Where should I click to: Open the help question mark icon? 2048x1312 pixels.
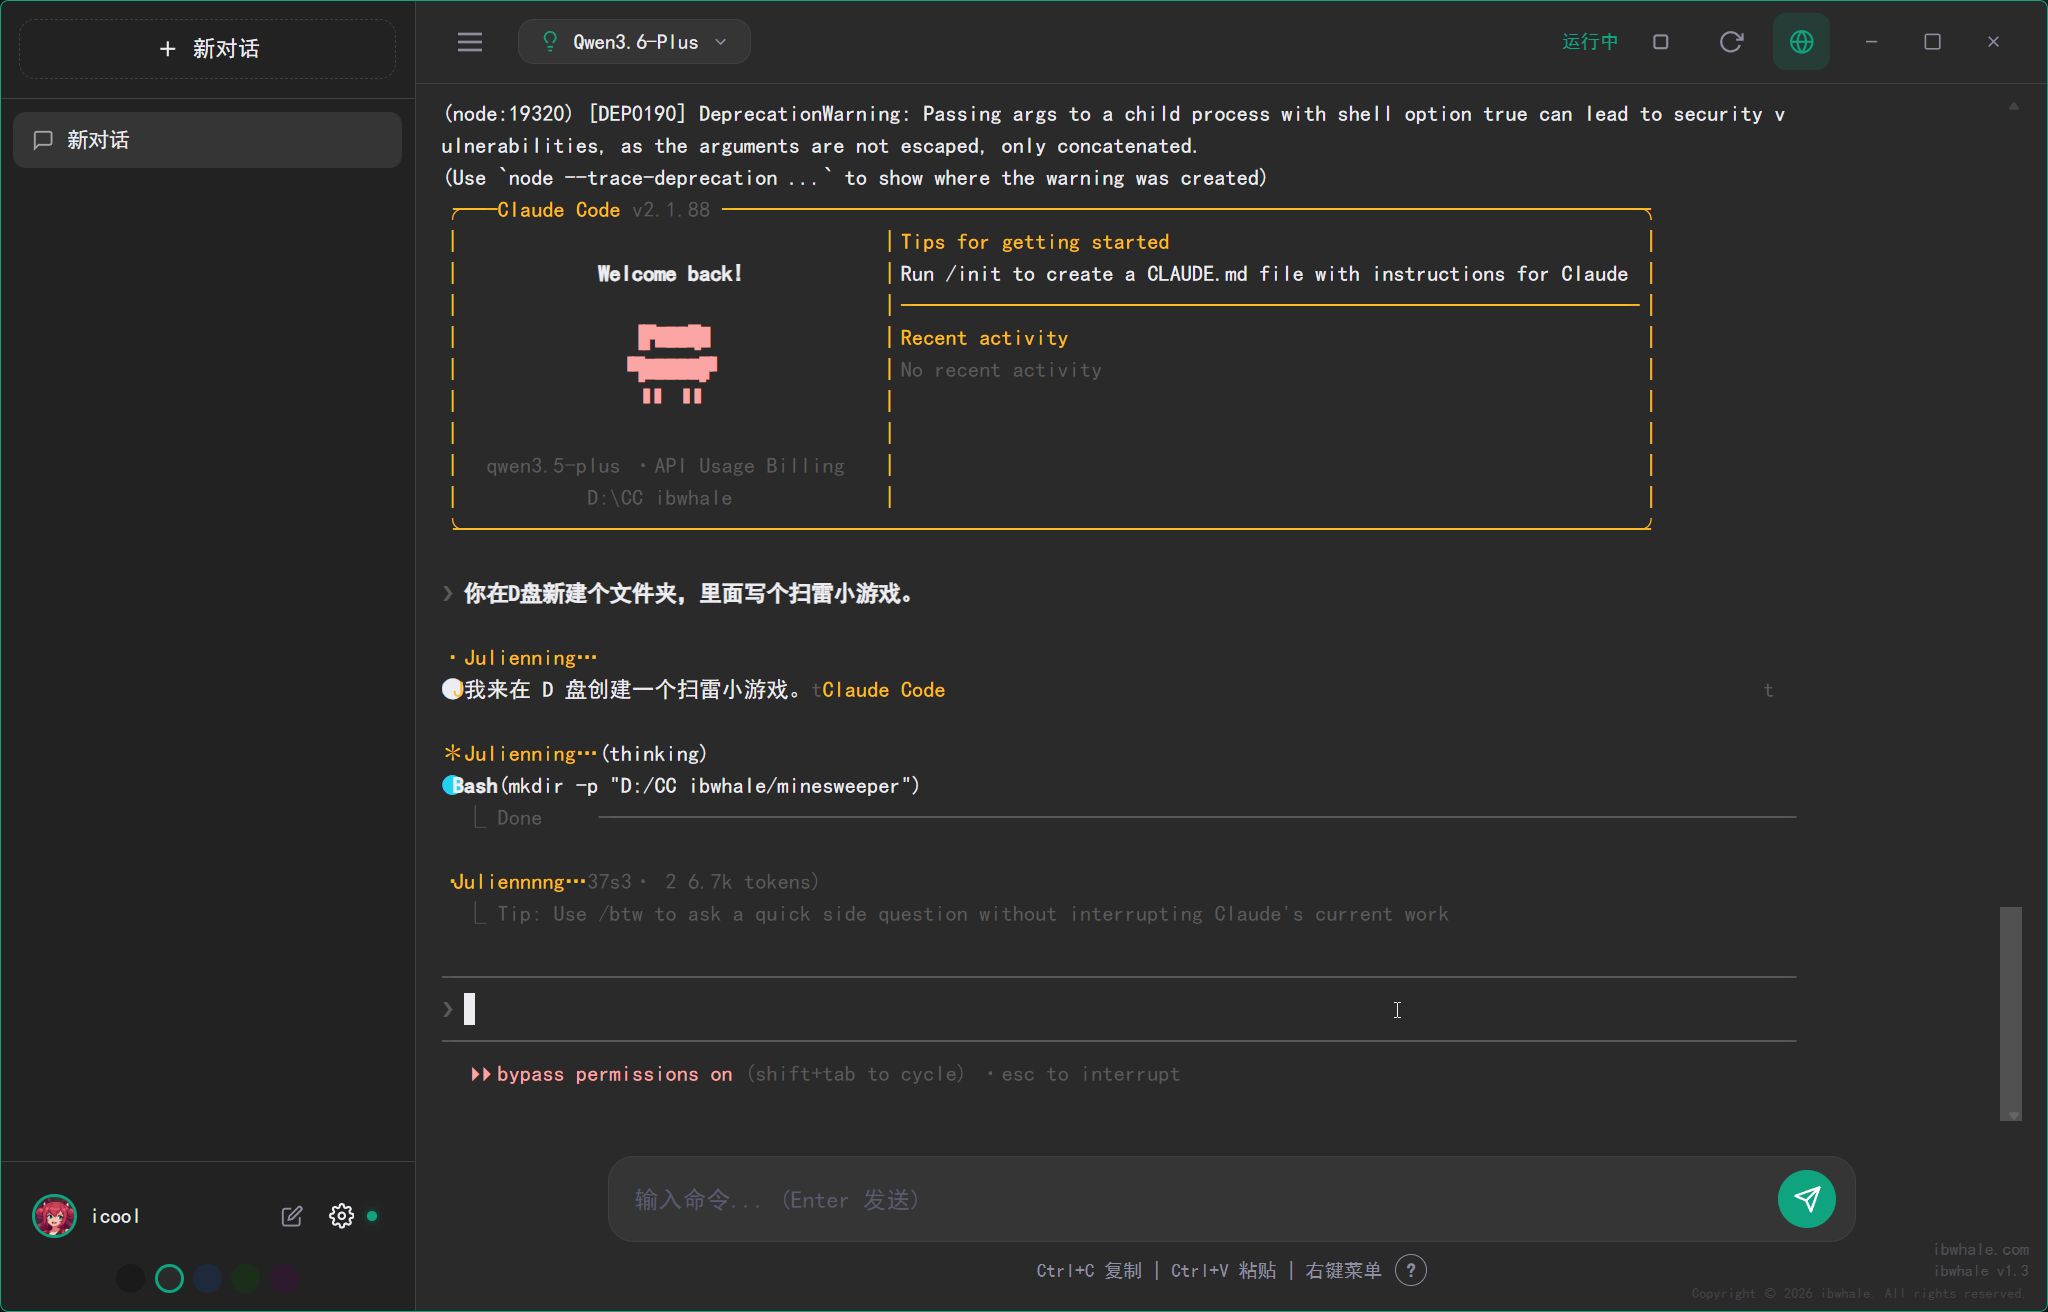coord(1410,1270)
